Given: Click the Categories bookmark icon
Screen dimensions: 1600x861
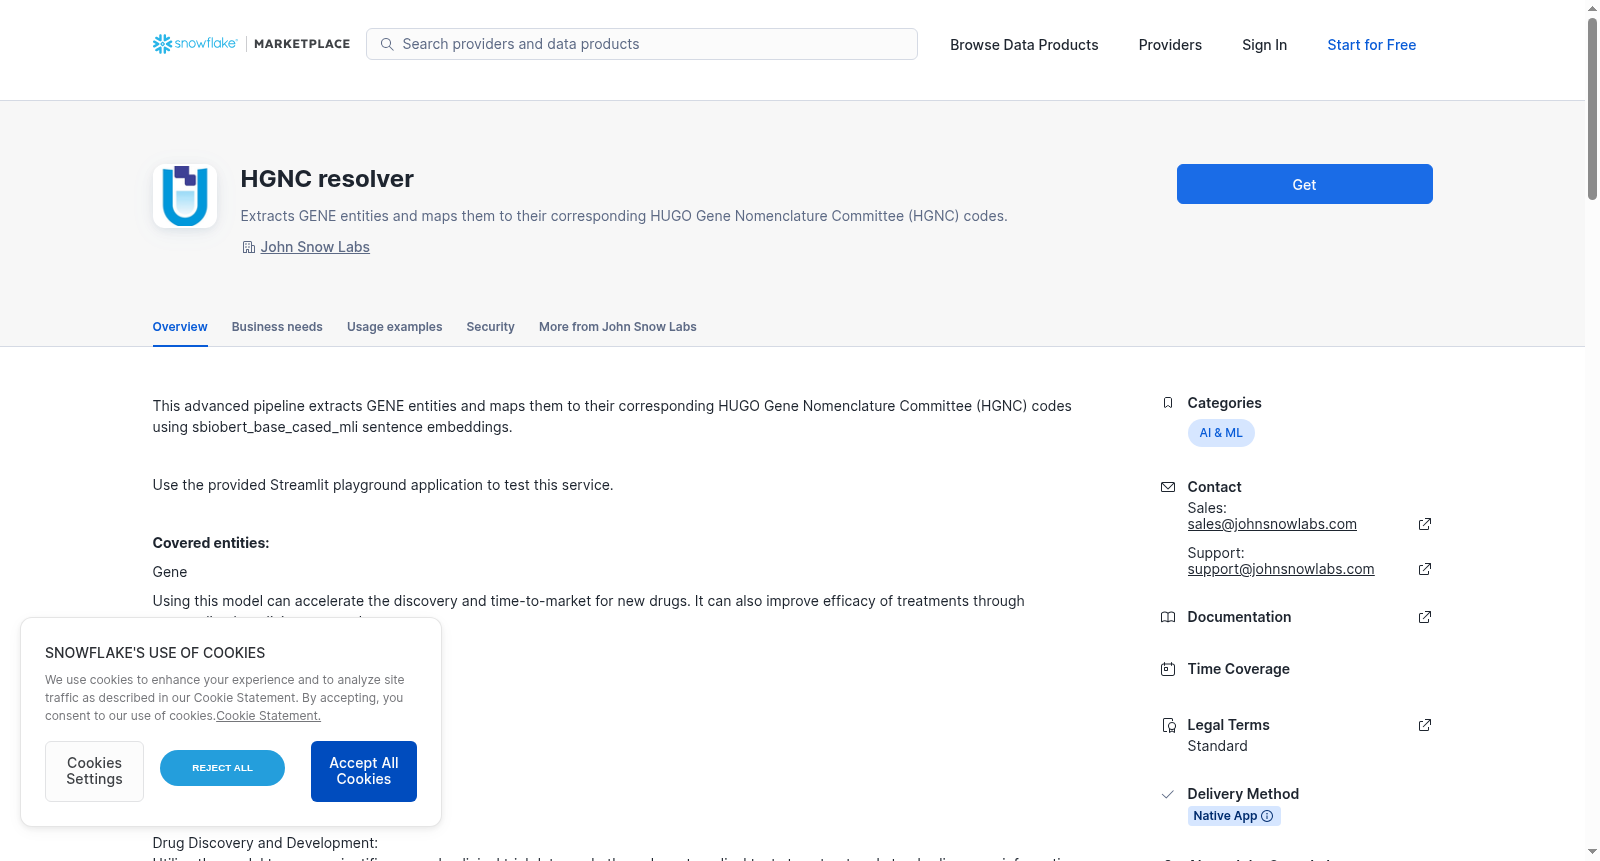Looking at the screenshot, I should coord(1168,403).
